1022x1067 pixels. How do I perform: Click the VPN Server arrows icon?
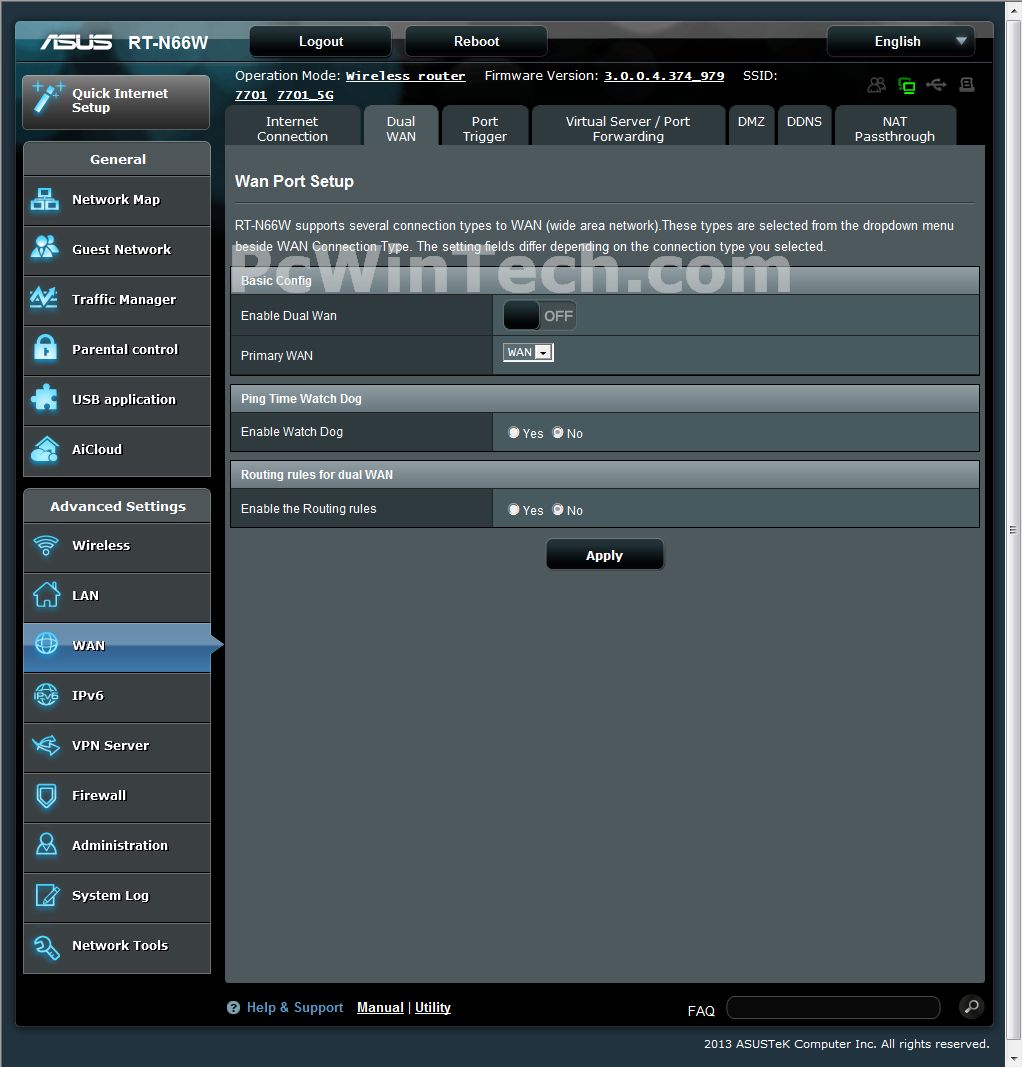[x=46, y=745]
